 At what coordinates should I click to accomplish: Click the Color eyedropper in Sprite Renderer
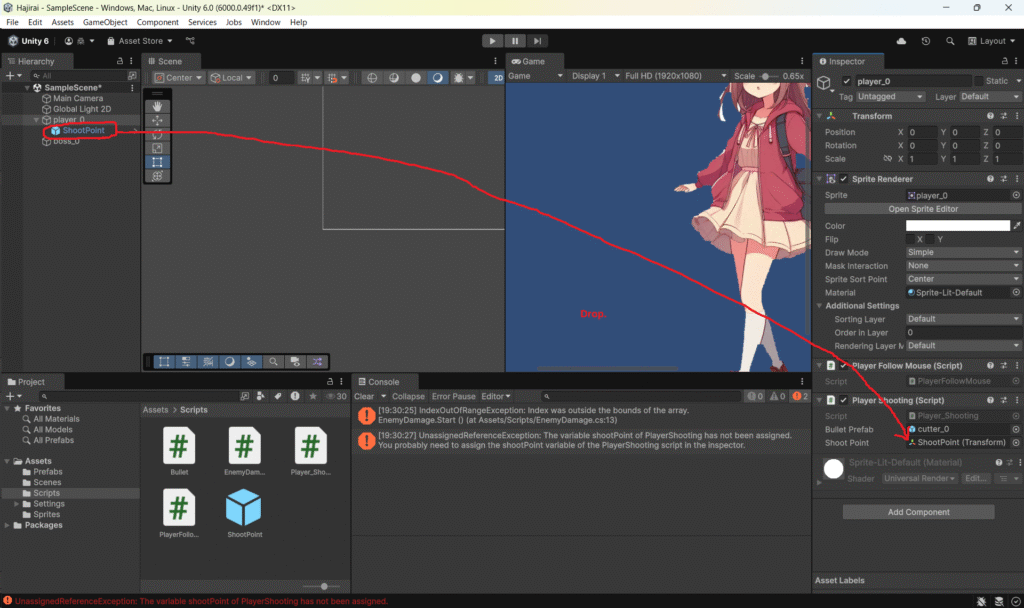[1016, 225]
